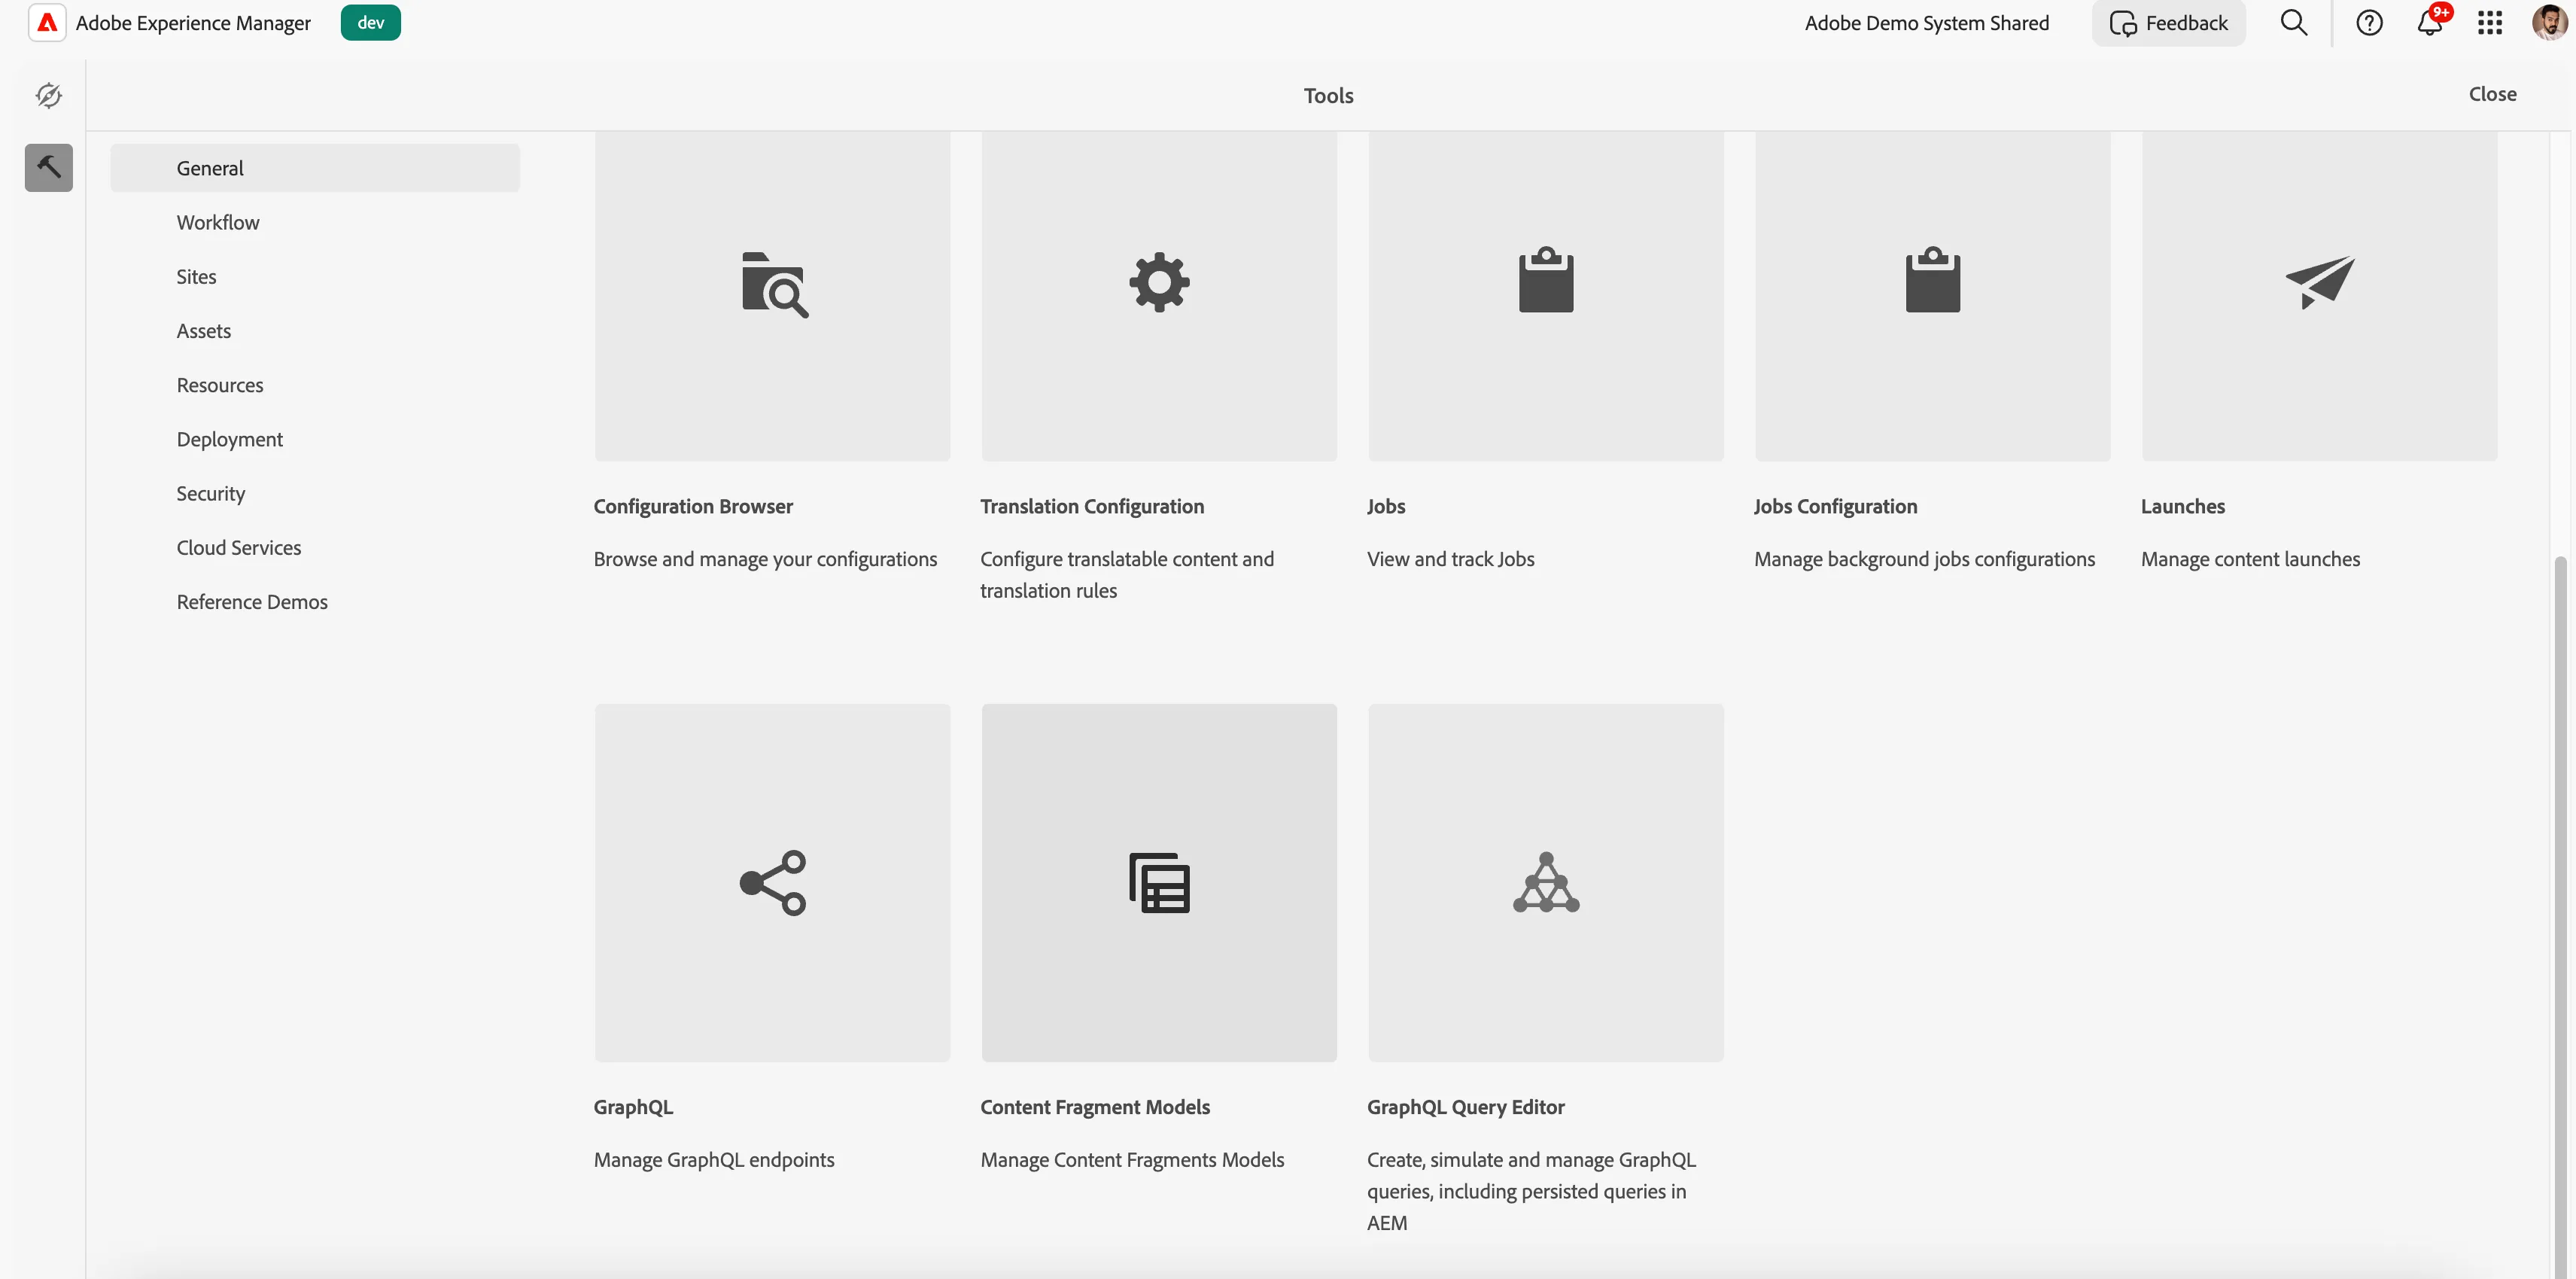
Task: Click the Adobe Demo System Shared label
Action: pyautogui.click(x=1926, y=23)
